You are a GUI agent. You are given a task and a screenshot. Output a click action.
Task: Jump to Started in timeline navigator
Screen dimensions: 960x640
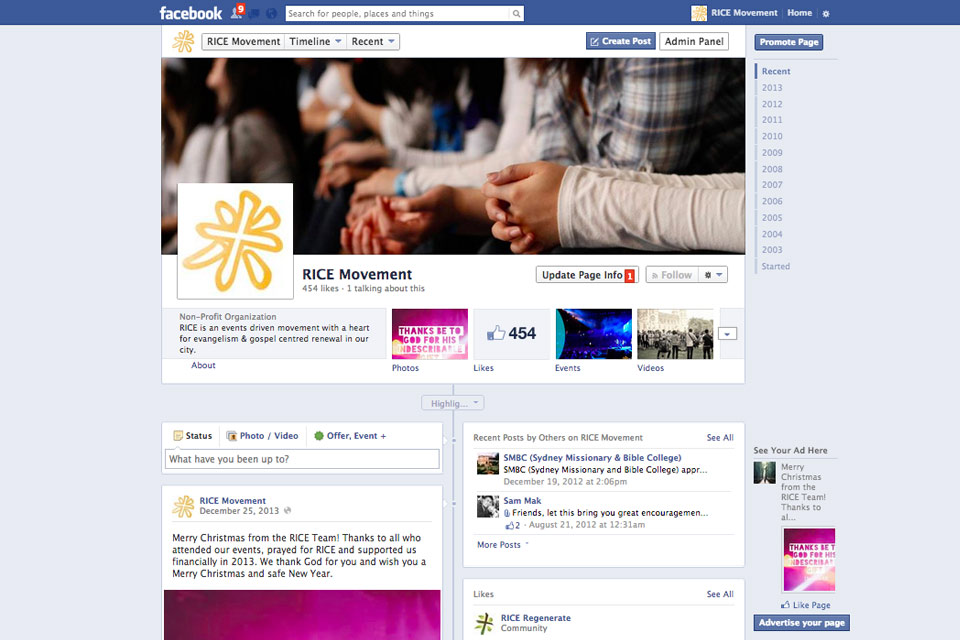click(x=776, y=266)
